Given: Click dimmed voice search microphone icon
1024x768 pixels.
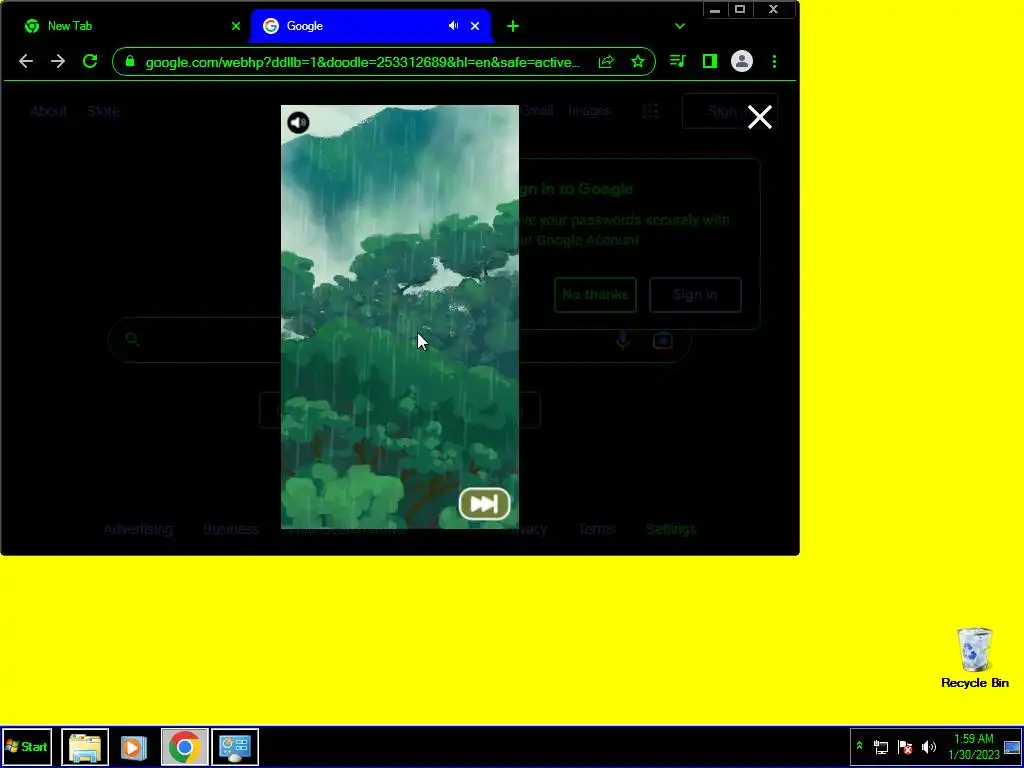Looking at the screenshot, I should coord(623,340).
